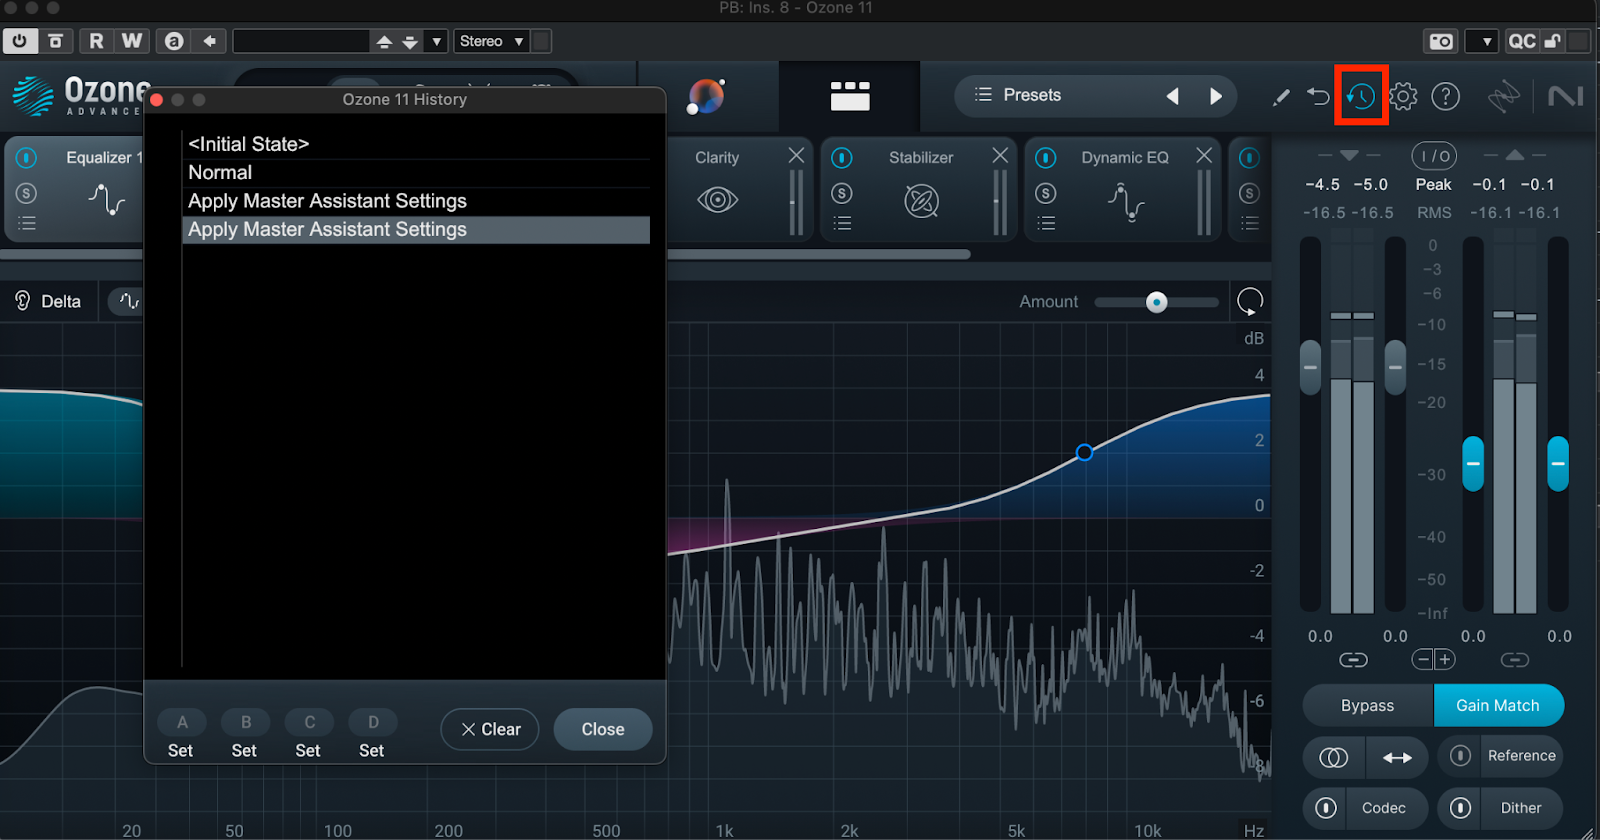Select the Normal history entry

coord(220,173)
